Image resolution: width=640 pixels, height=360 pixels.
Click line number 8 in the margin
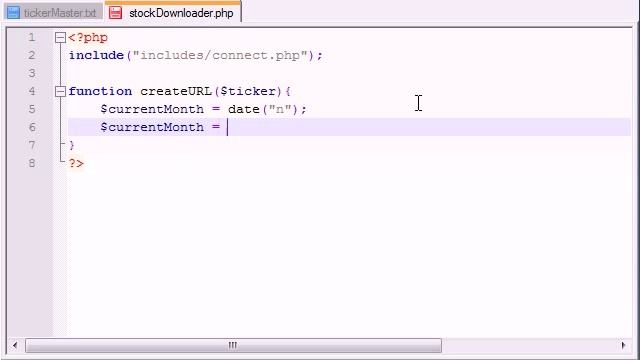click(x=31, y=163)
